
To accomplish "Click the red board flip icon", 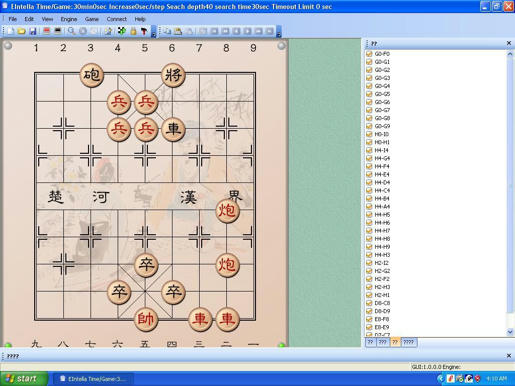I will 47,31.
